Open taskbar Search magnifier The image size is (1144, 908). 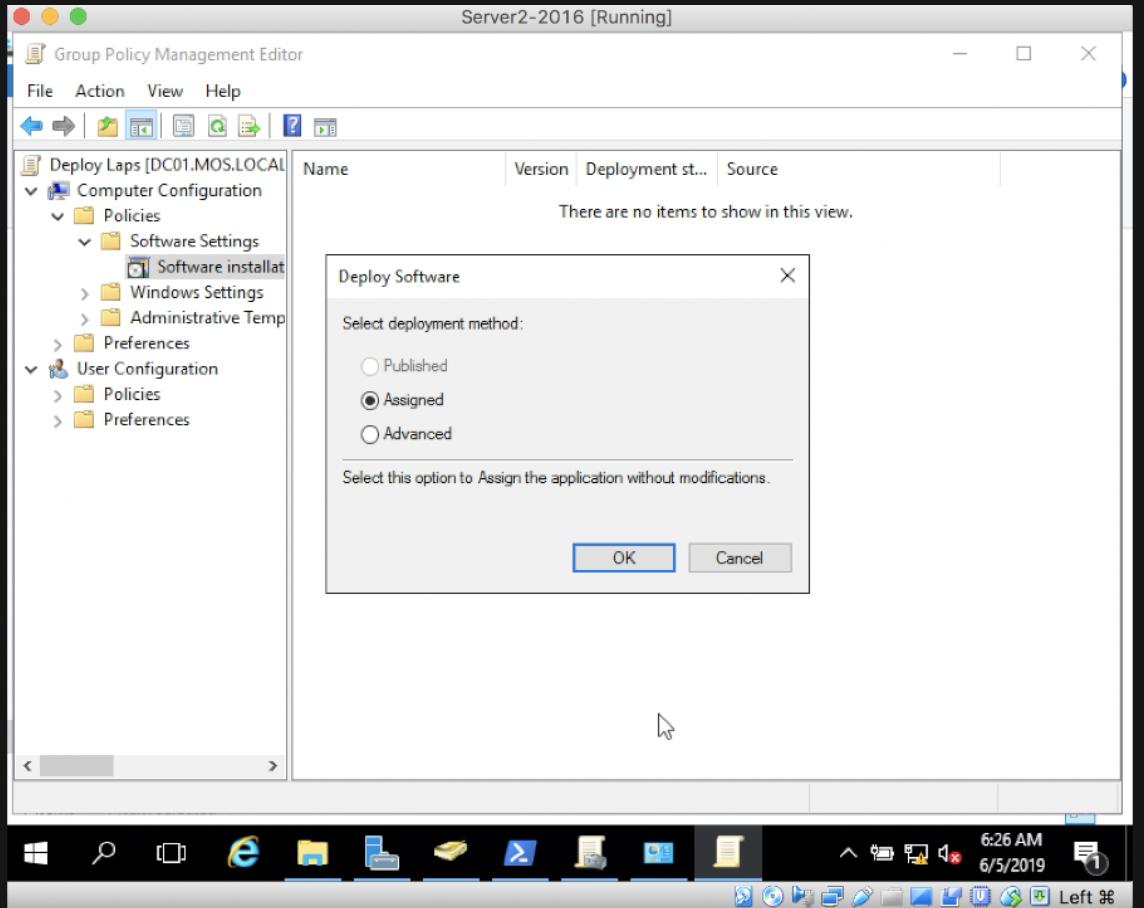coord(104,852)
